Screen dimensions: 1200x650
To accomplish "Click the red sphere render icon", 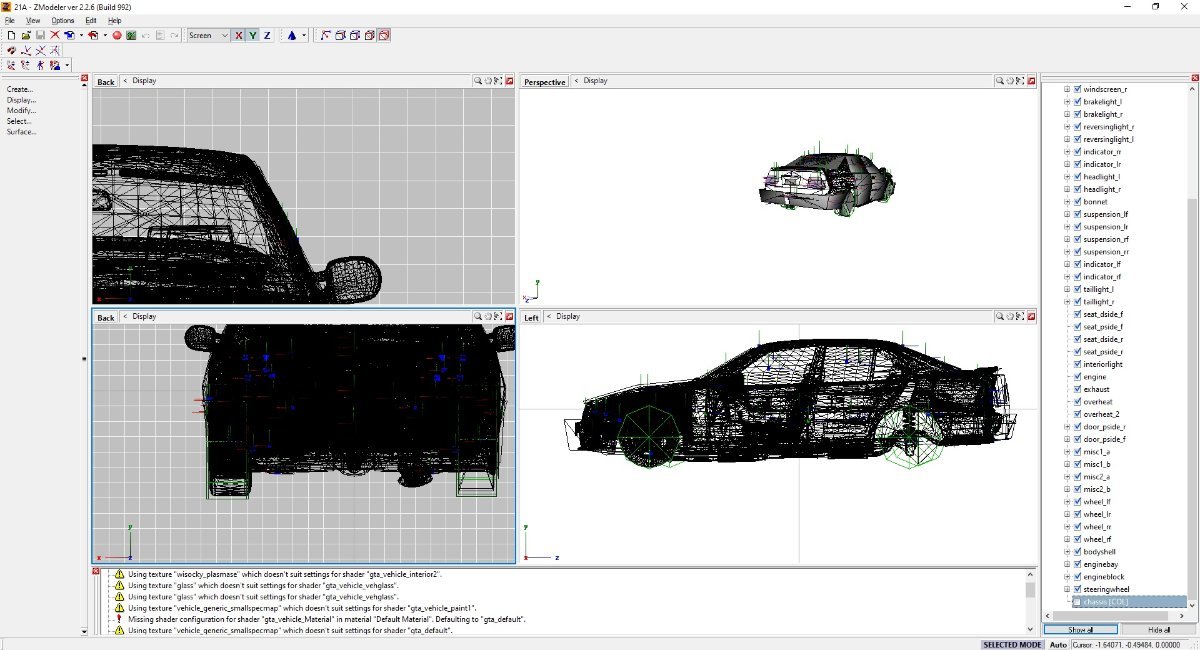I will (116, 35).
